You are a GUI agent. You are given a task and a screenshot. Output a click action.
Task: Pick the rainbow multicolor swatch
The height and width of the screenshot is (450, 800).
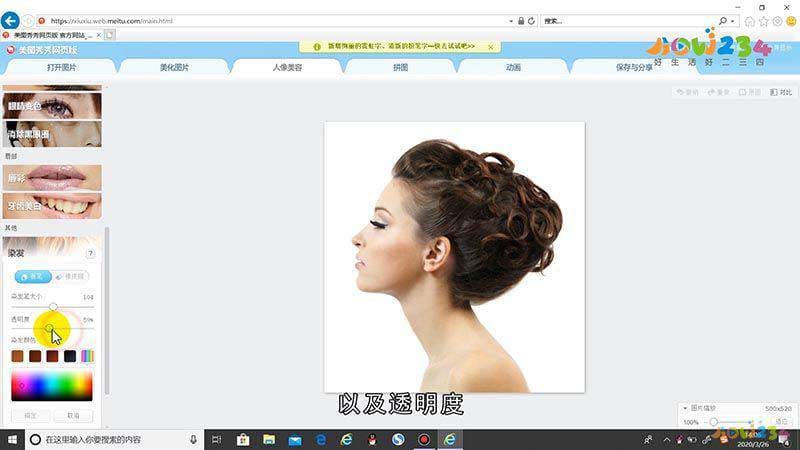87,356
